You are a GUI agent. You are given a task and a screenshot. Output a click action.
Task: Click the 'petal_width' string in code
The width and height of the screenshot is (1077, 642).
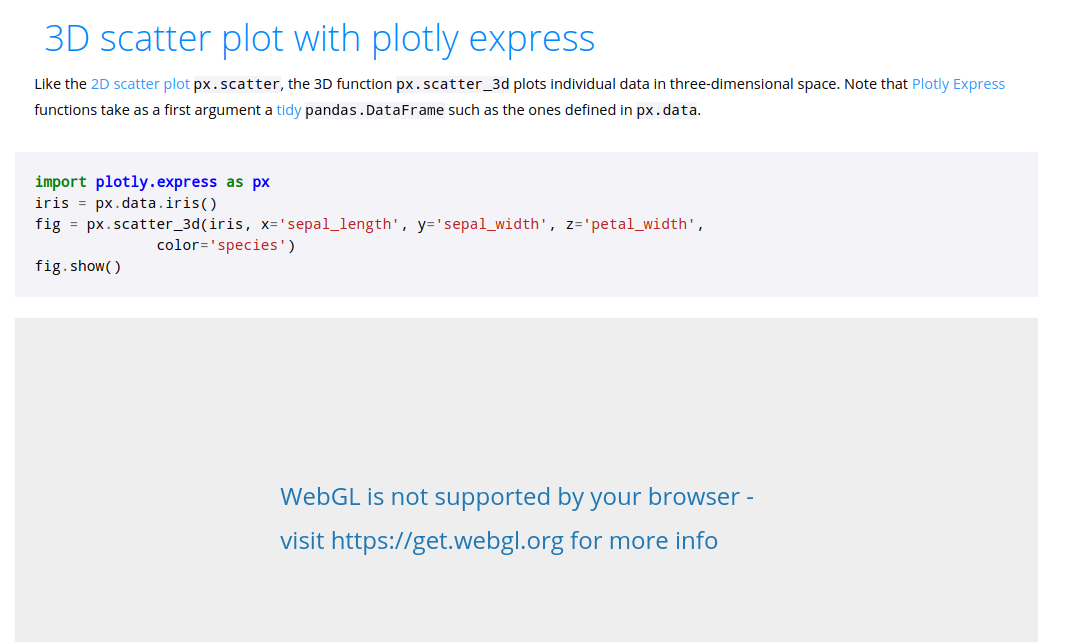click(x=639, y=225)
